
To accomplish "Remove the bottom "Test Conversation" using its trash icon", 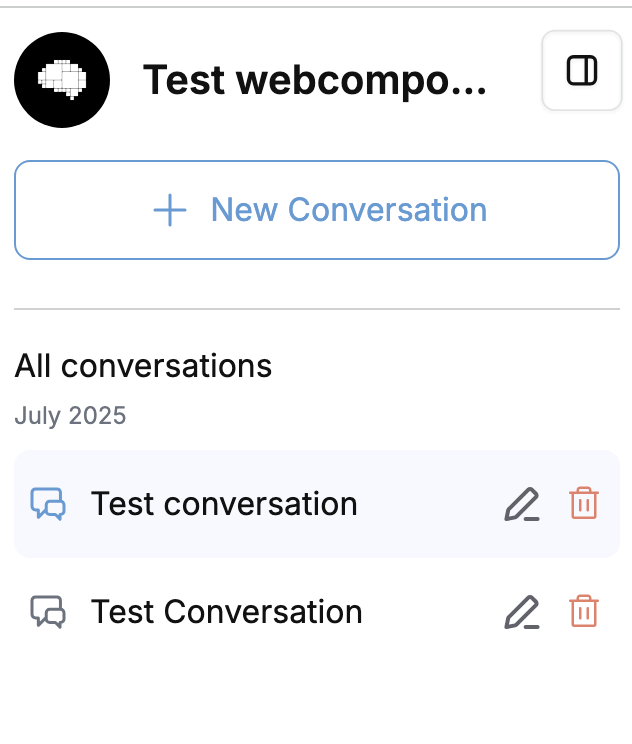I will [x=584, y=611].
